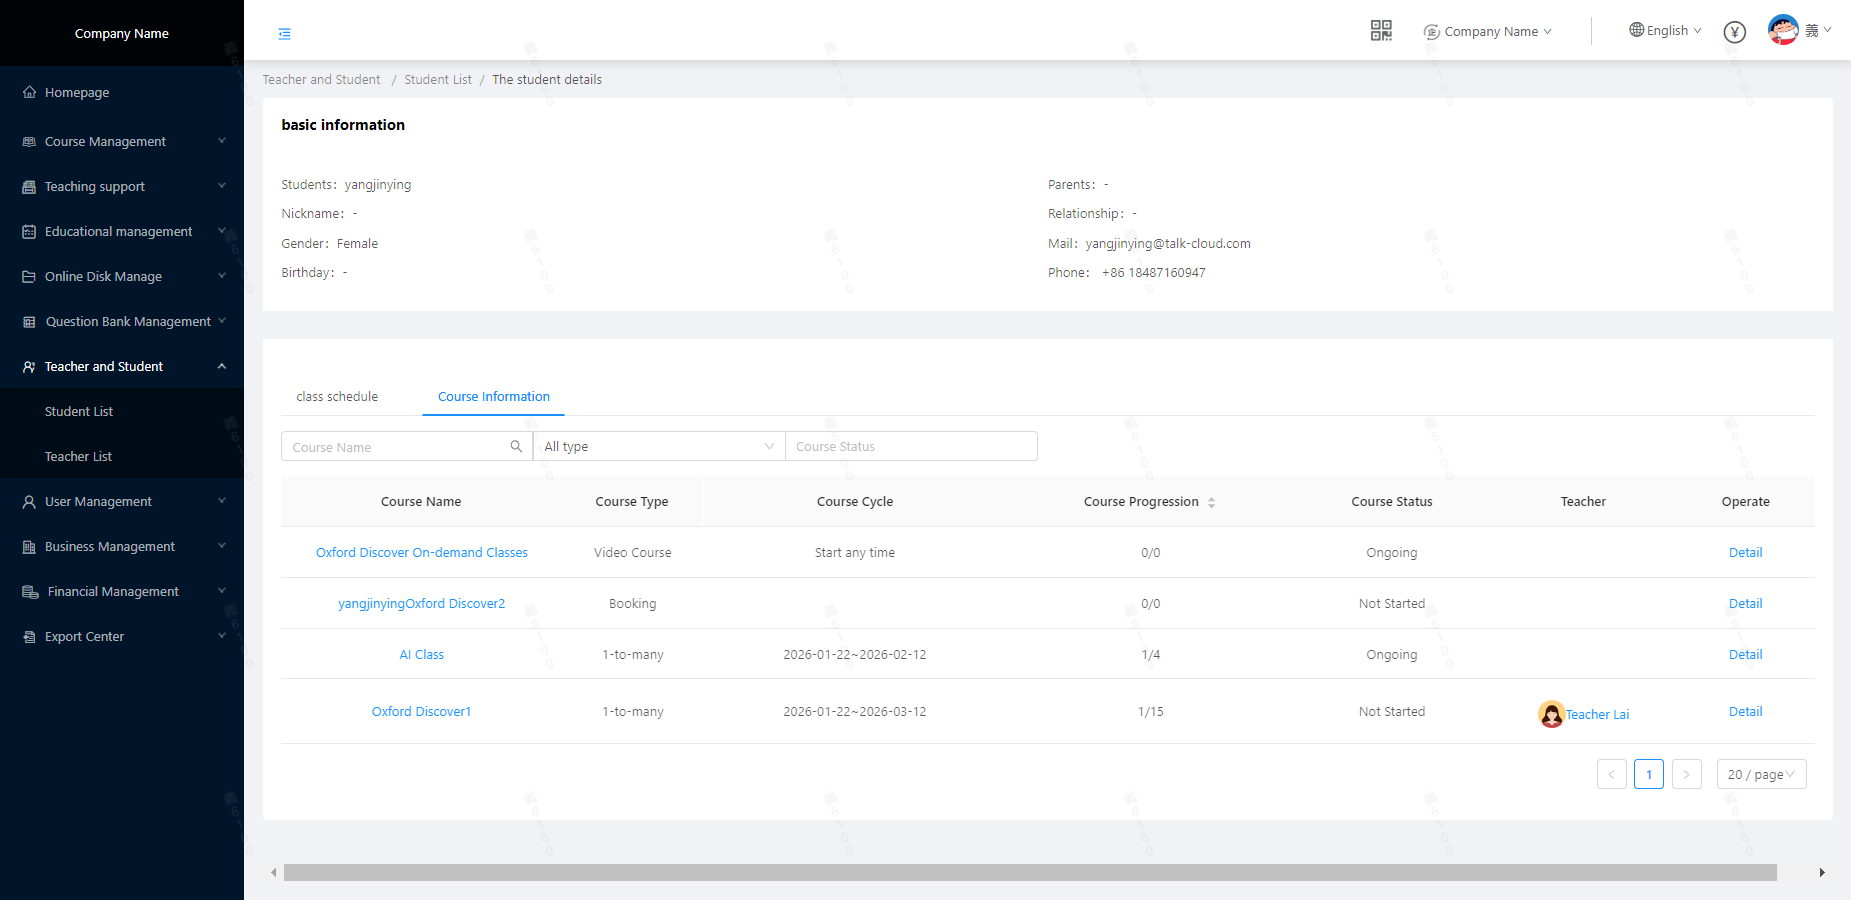Click the Homepage house icon in sidebar

coord(29,92)
